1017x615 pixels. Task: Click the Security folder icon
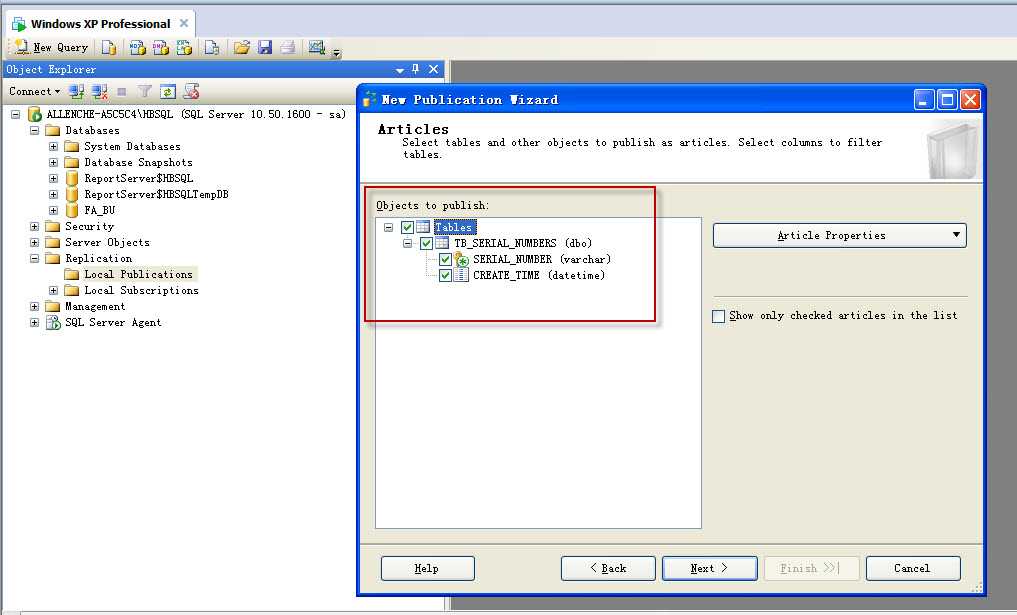(53, 226)
